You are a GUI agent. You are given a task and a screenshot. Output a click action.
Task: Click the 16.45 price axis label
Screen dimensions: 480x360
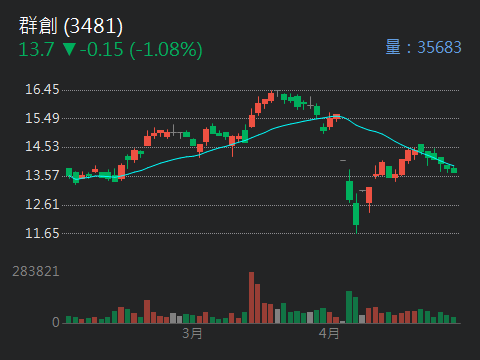click(x=42, y=89)
